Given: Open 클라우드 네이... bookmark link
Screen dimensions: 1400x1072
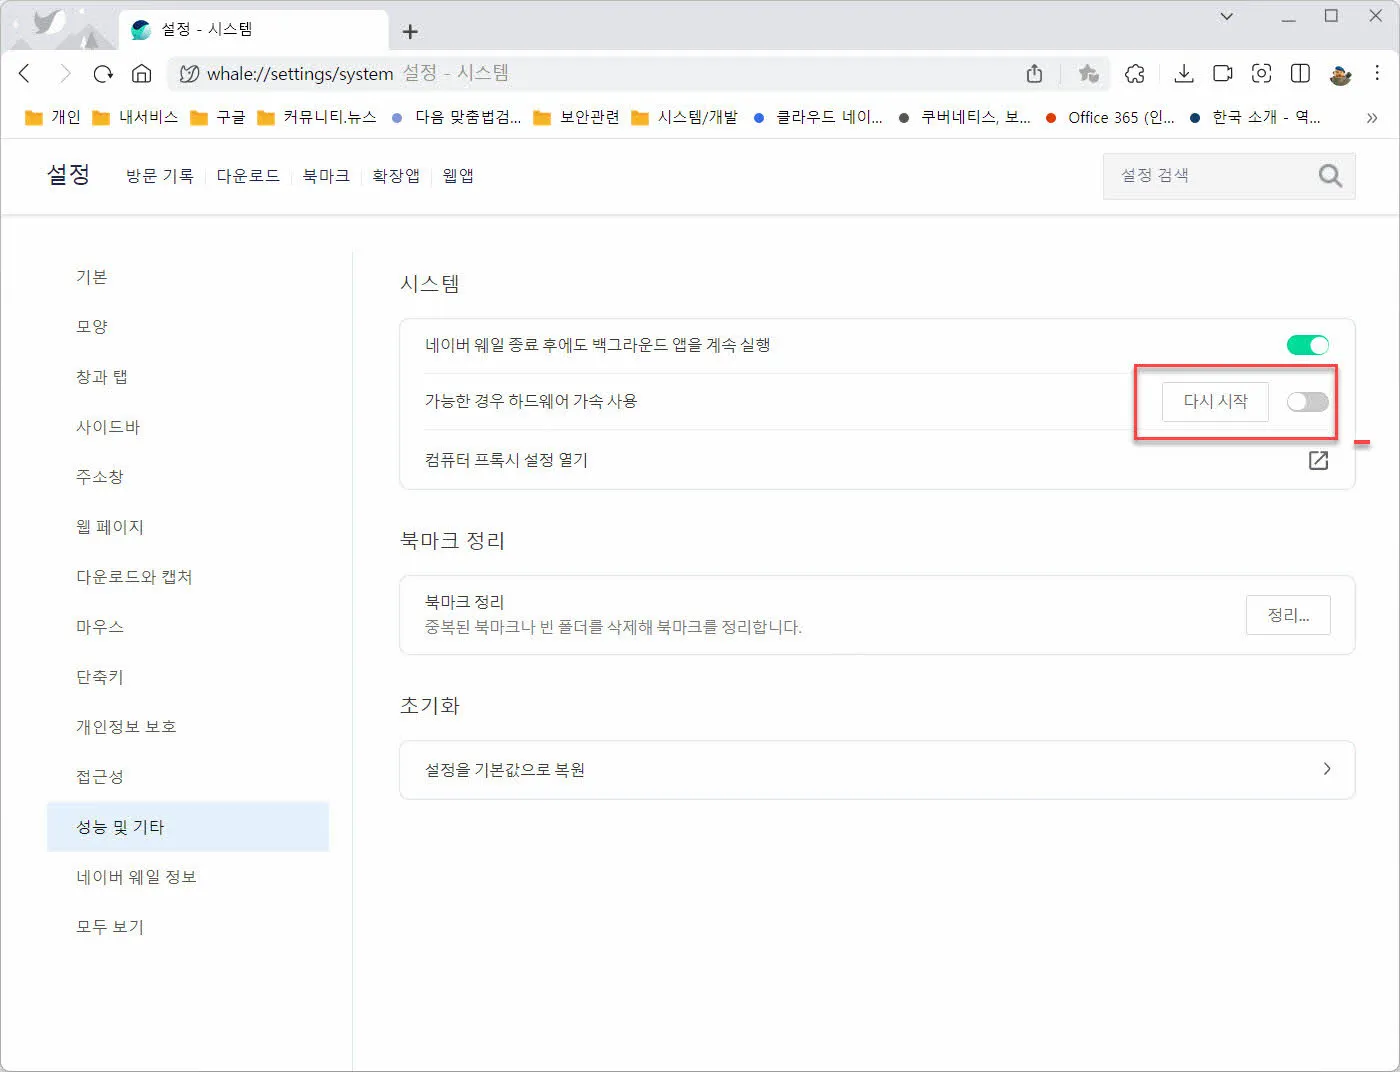Looking at the screenshot, I should 818,117.
